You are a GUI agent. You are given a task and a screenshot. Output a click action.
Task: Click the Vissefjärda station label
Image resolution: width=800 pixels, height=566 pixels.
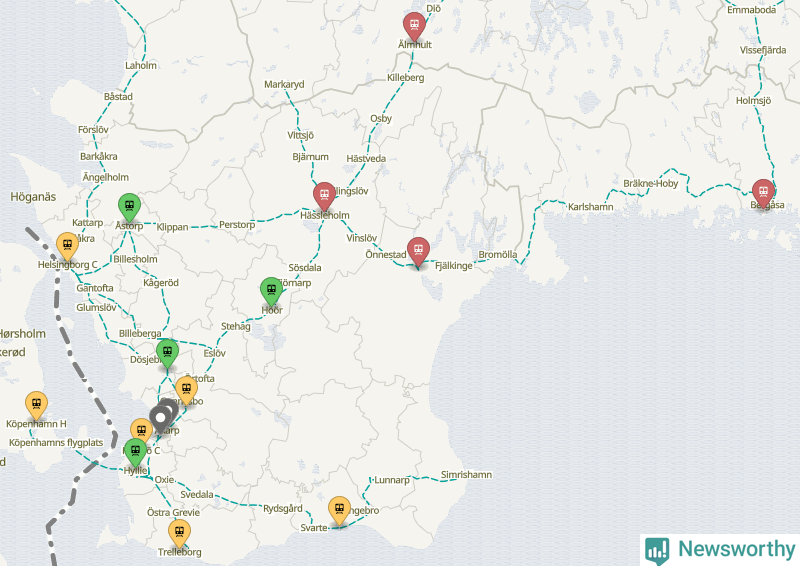[x=763, y=50]
